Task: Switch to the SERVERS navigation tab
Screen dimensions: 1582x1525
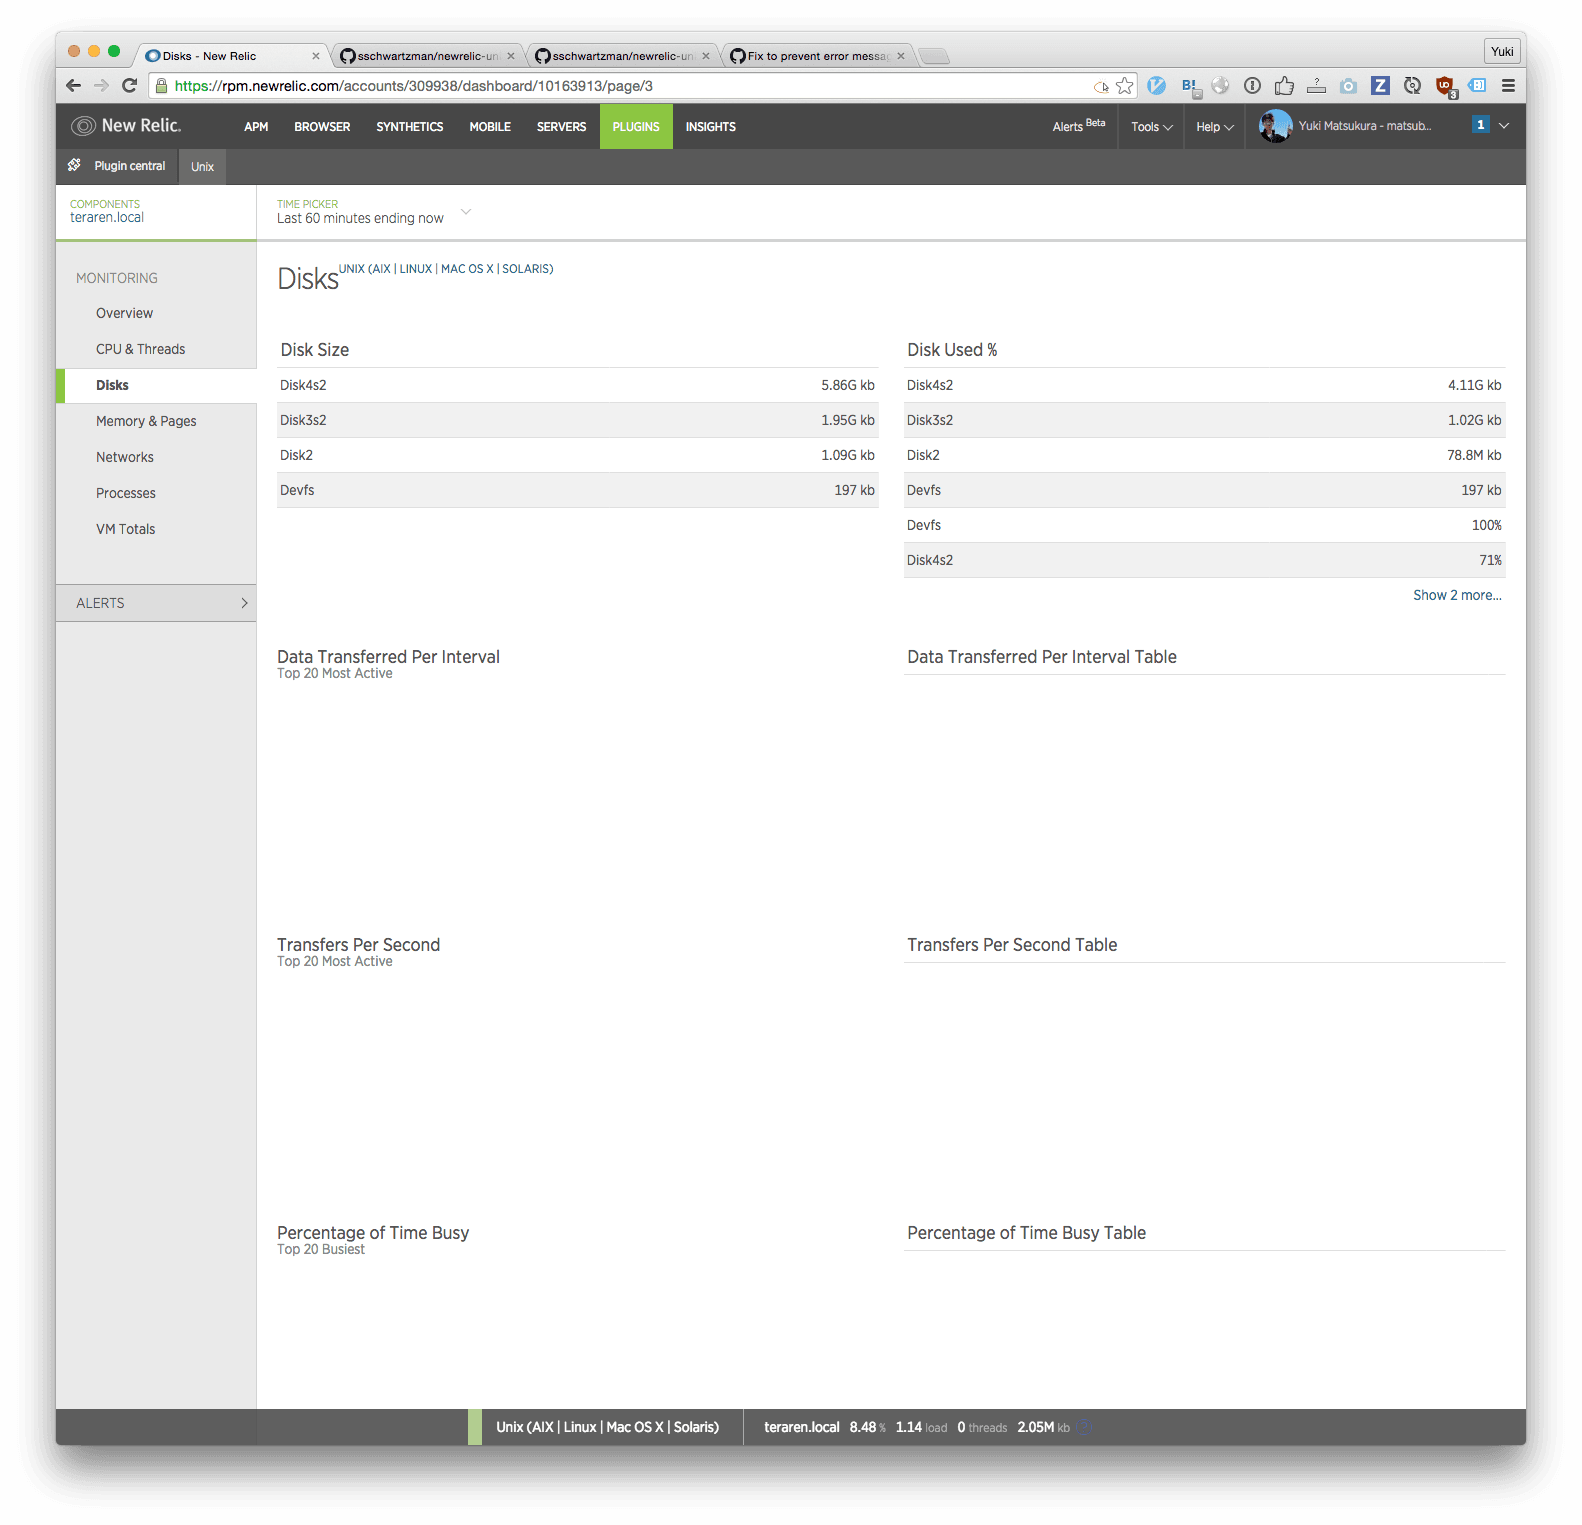Action: [561, 127]
